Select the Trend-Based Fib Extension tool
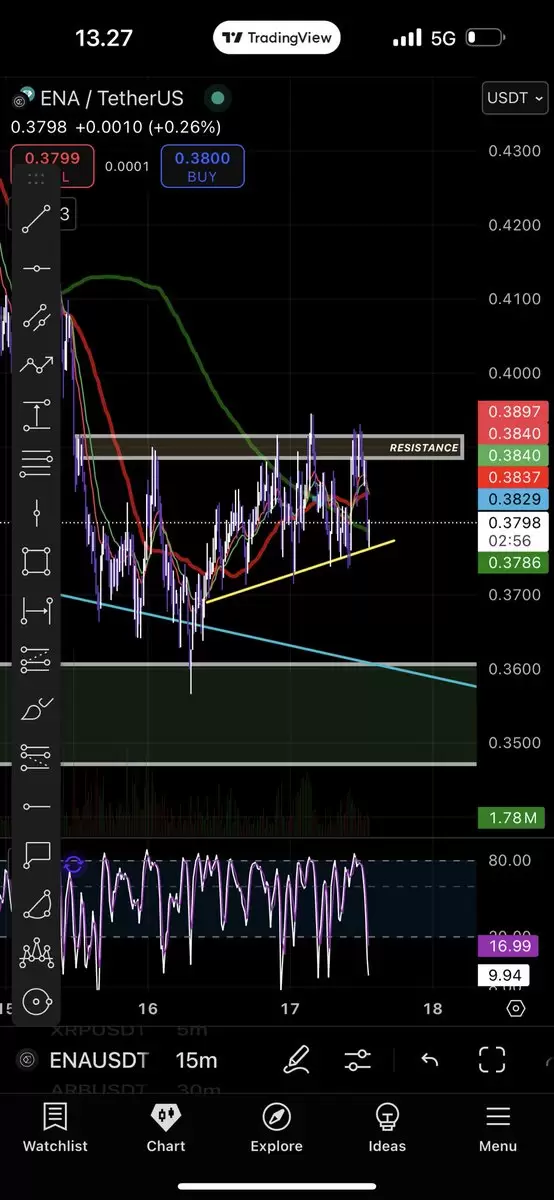This screenshot has width=554, height=1200. coord(37,658)
